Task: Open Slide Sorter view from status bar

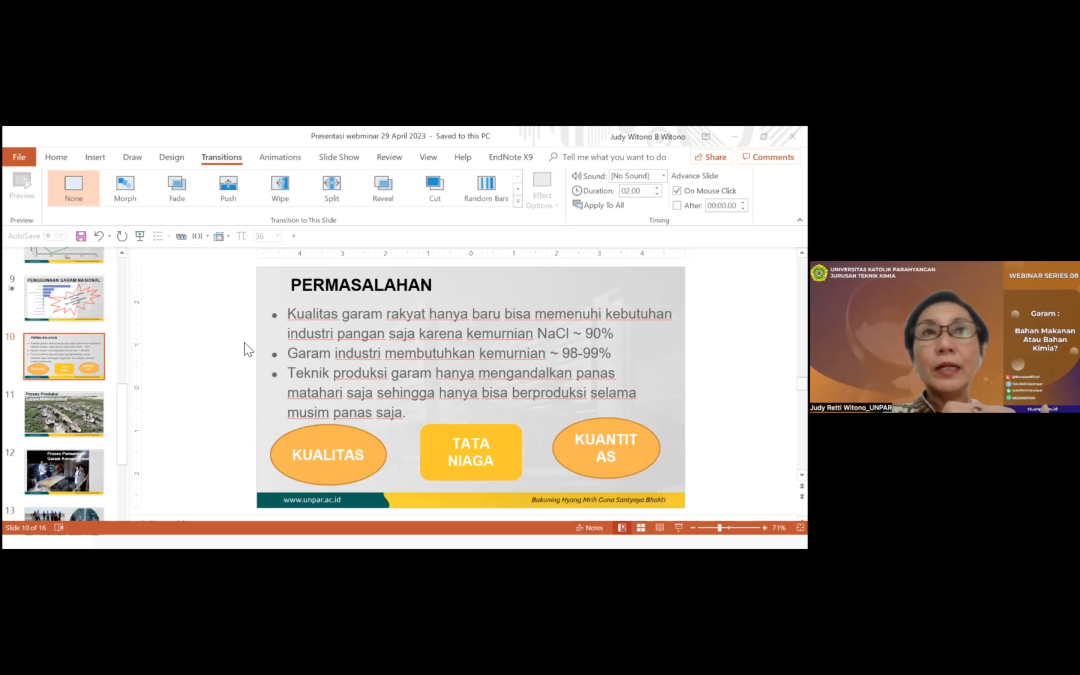Action: click(640, 527)
